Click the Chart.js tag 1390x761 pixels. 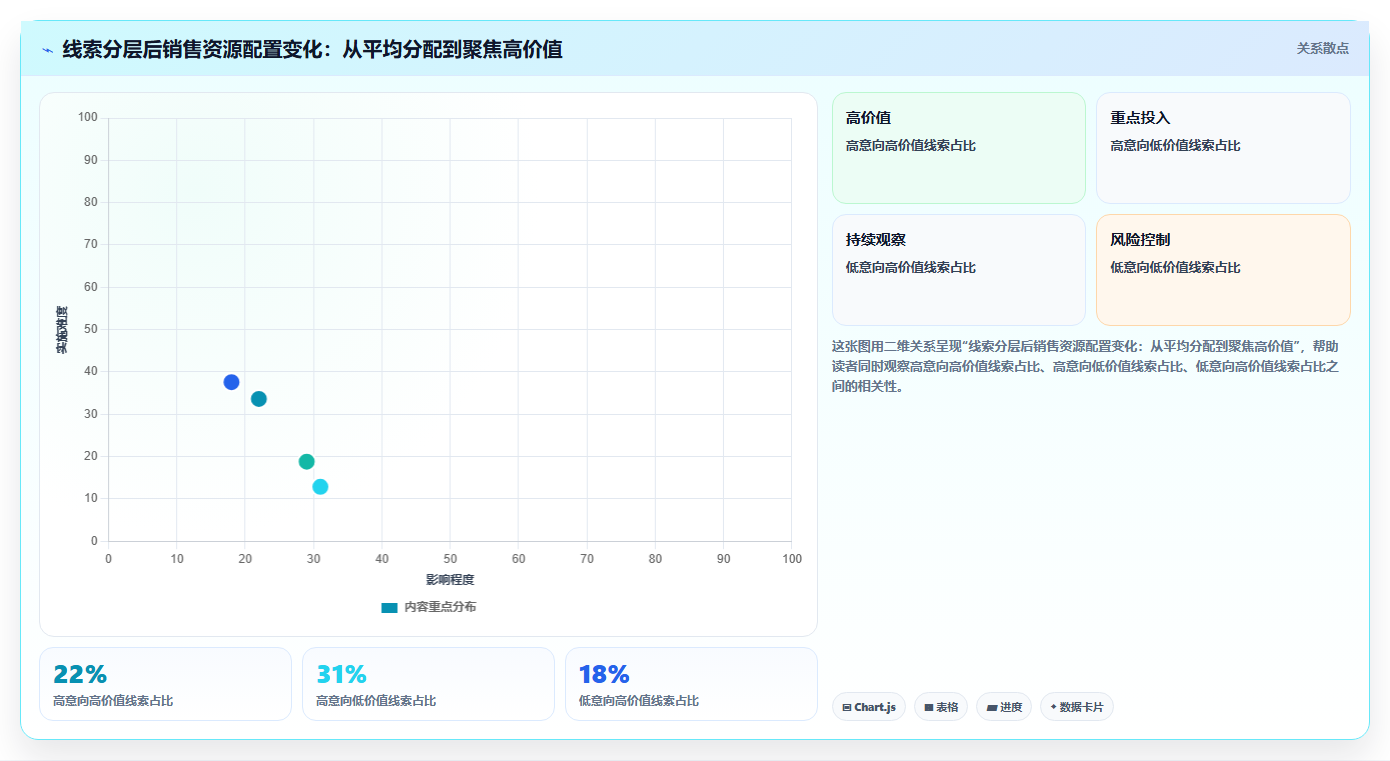[869, 707]
